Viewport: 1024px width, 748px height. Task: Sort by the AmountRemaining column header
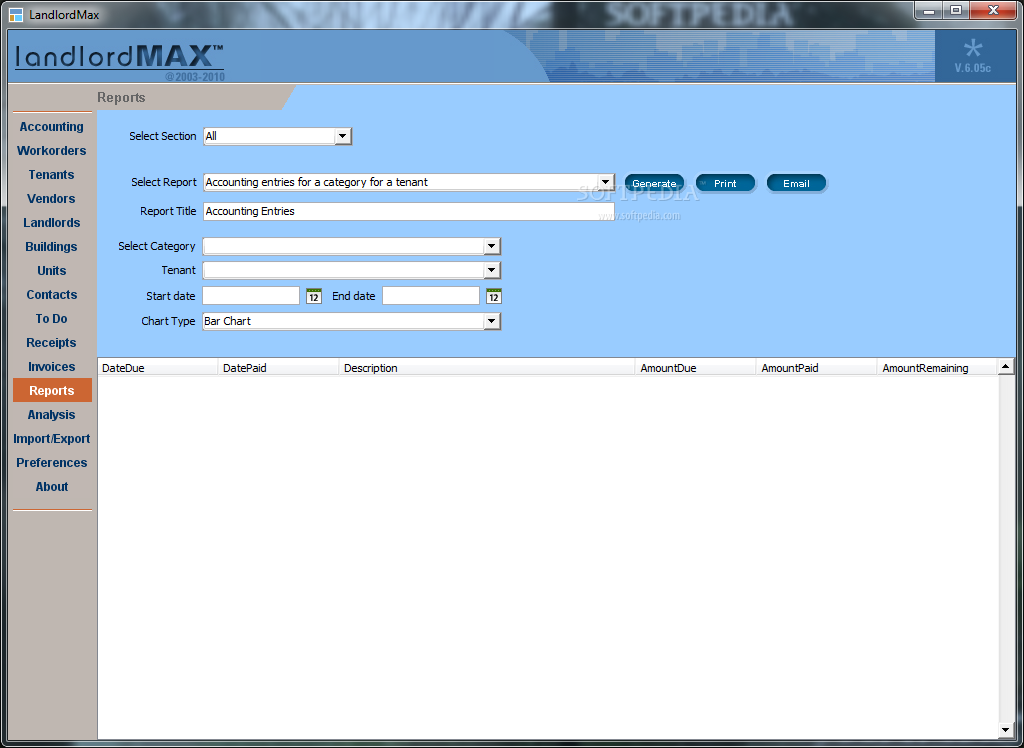pos(937,368)
